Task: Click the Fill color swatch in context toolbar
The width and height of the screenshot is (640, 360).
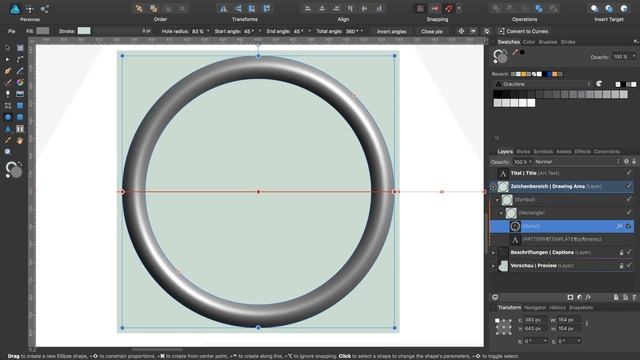Action: (42, 31)
